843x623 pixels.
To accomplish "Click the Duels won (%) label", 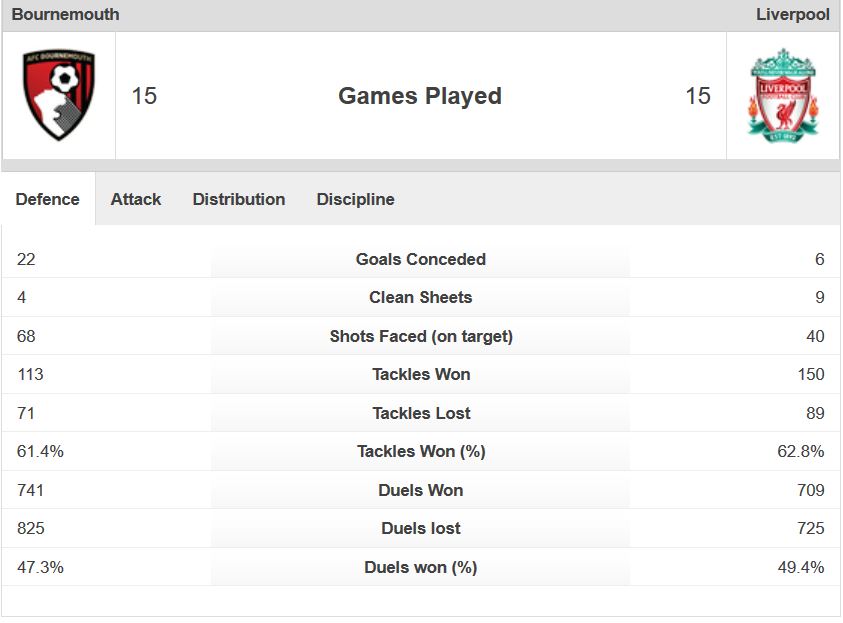I will click(x=421, y=567).
